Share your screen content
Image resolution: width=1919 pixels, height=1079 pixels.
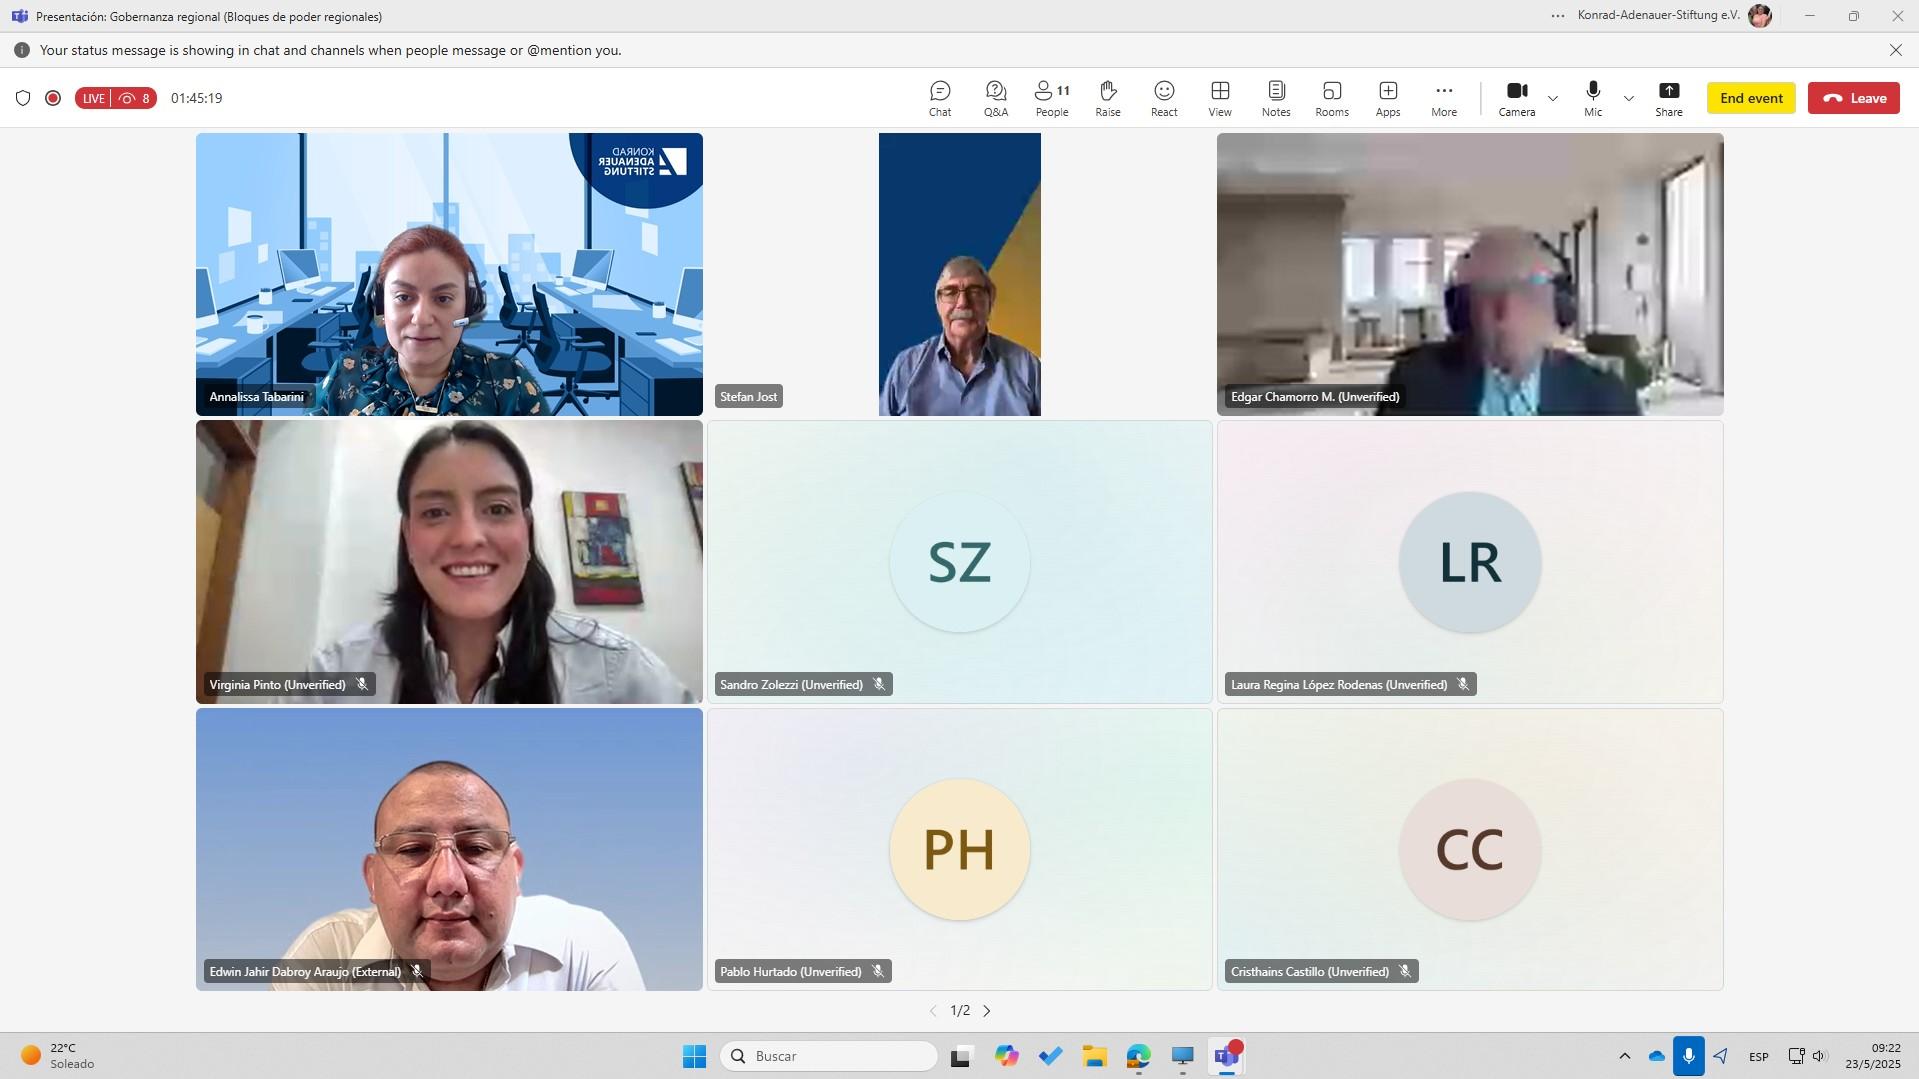coord(1668,98)
